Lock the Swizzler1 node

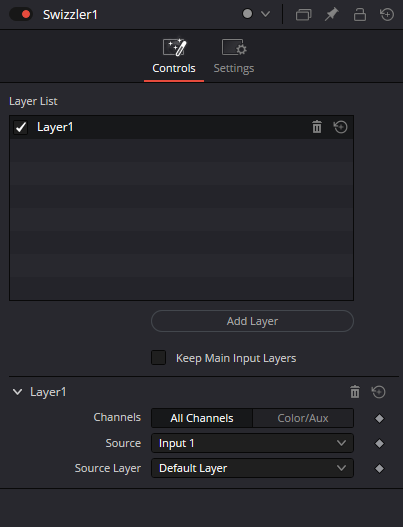(360, 14)
